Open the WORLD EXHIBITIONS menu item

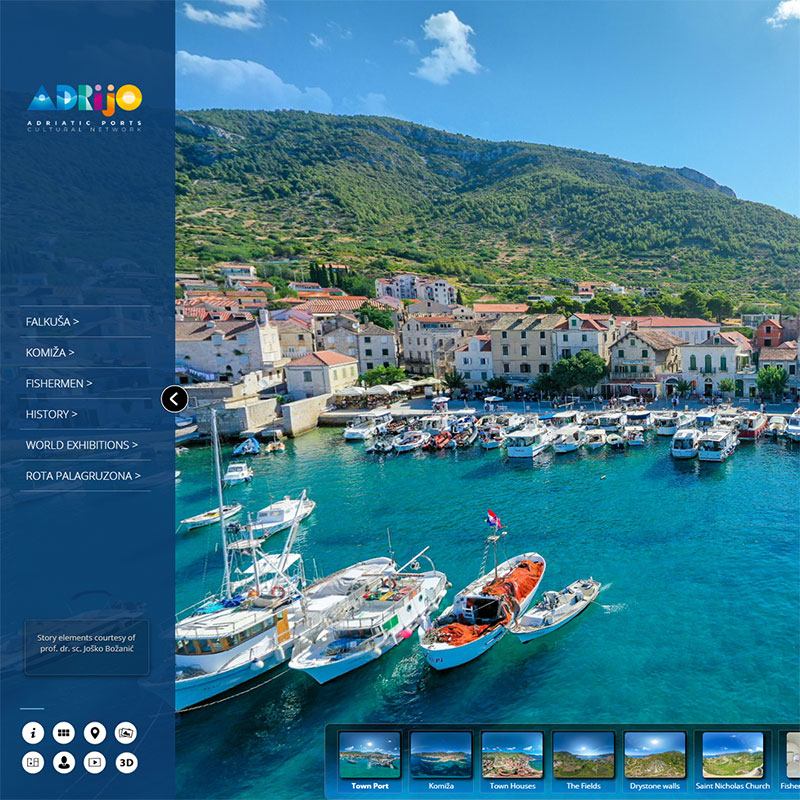(x=82, y=445)
